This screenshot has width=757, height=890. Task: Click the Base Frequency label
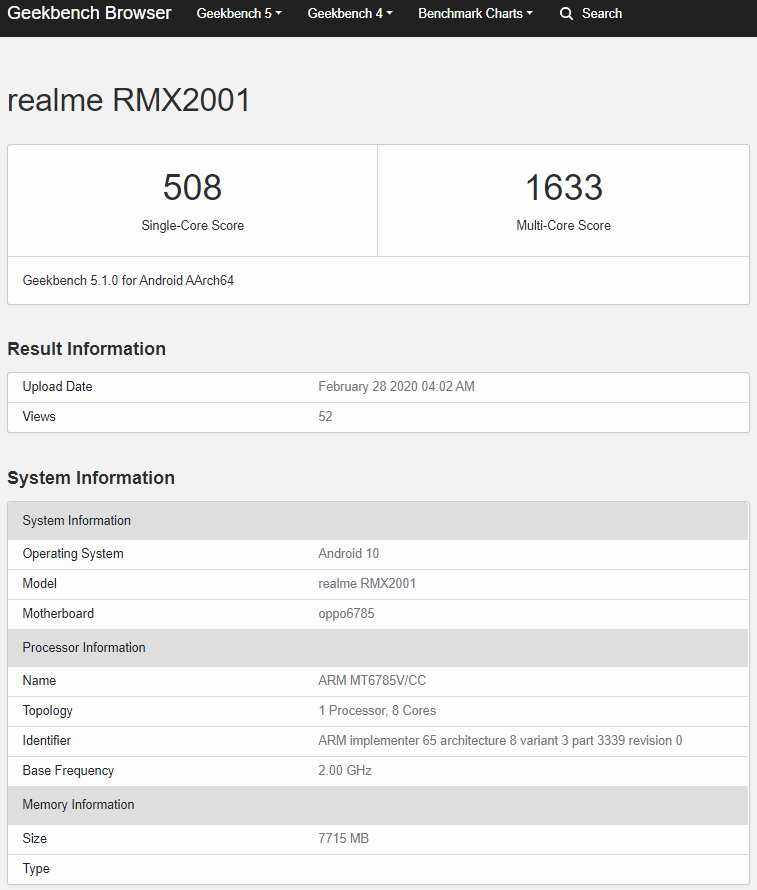(68, 771)
